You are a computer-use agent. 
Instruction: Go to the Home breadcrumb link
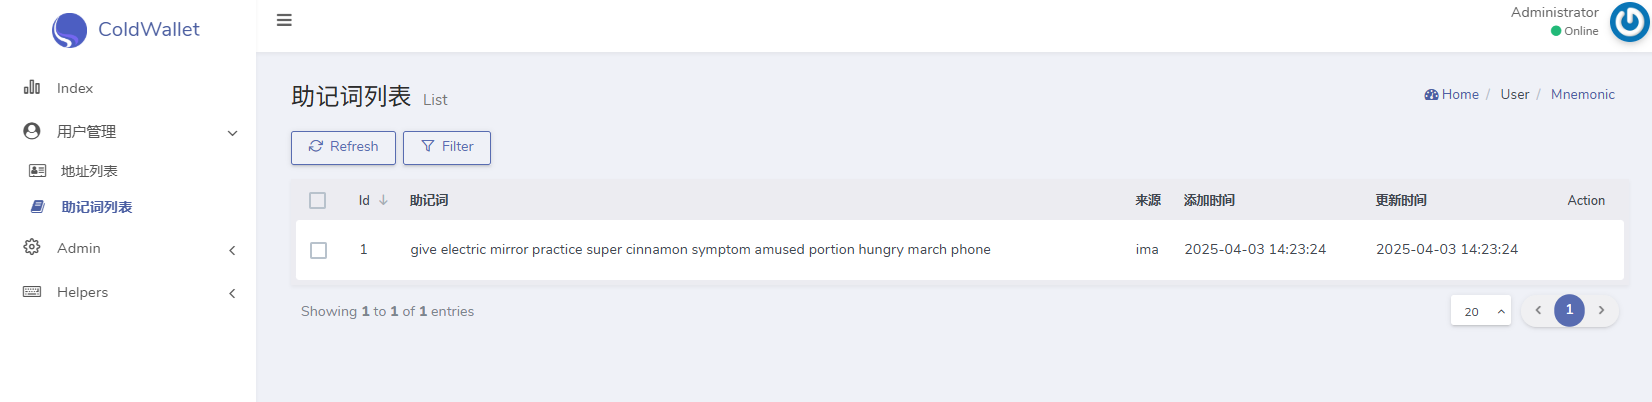[1452, 94]
